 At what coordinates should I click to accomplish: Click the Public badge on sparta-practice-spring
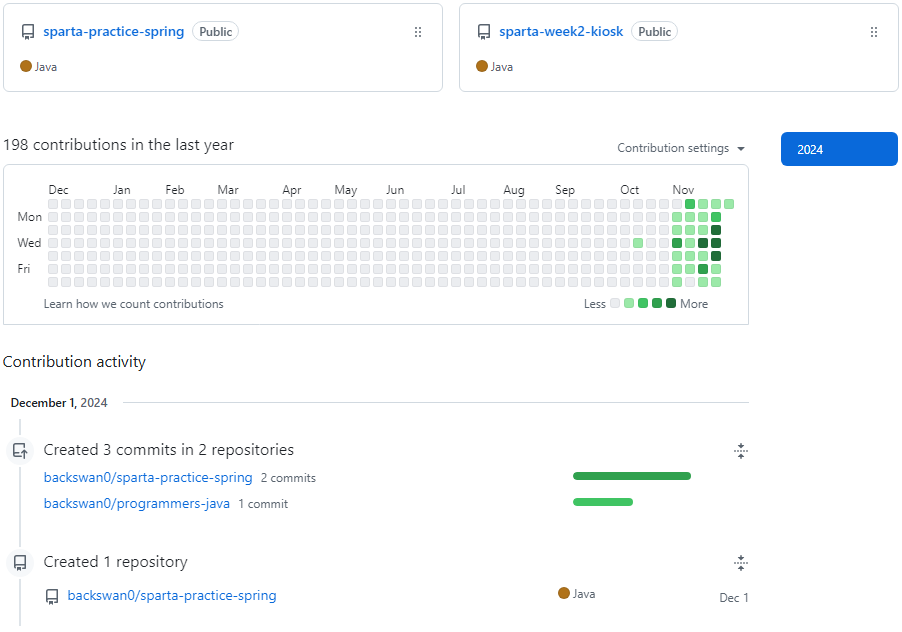click(x=216, y=32)
